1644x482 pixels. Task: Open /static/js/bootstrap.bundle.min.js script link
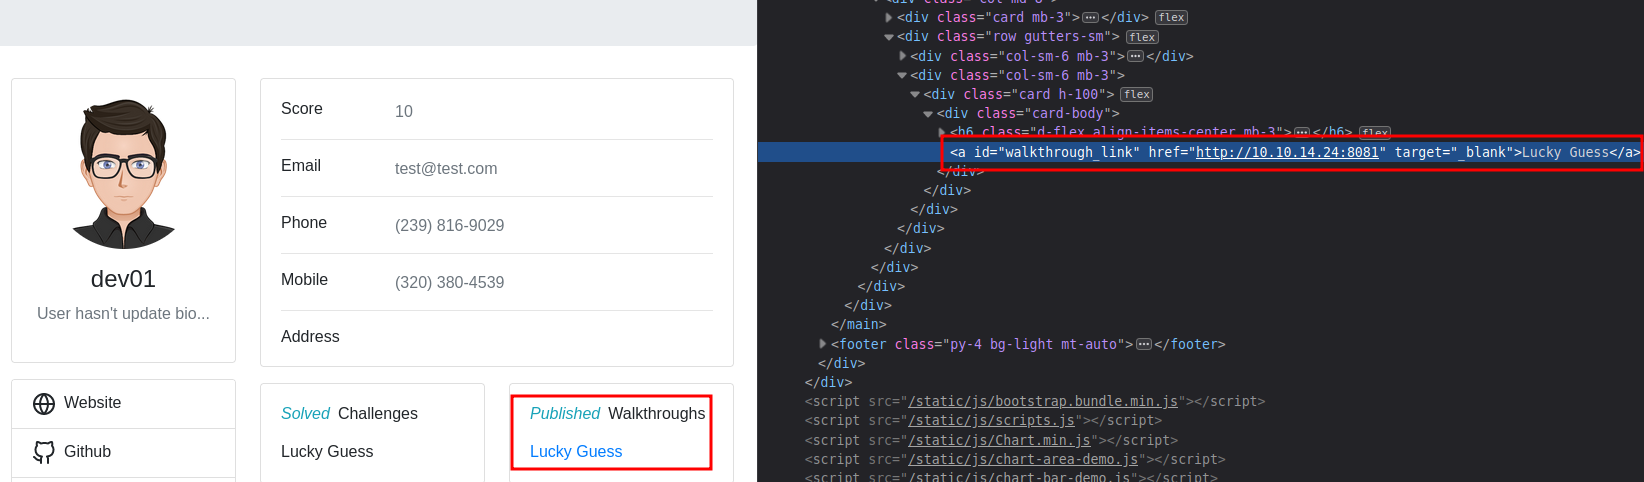coord(1043,402)
